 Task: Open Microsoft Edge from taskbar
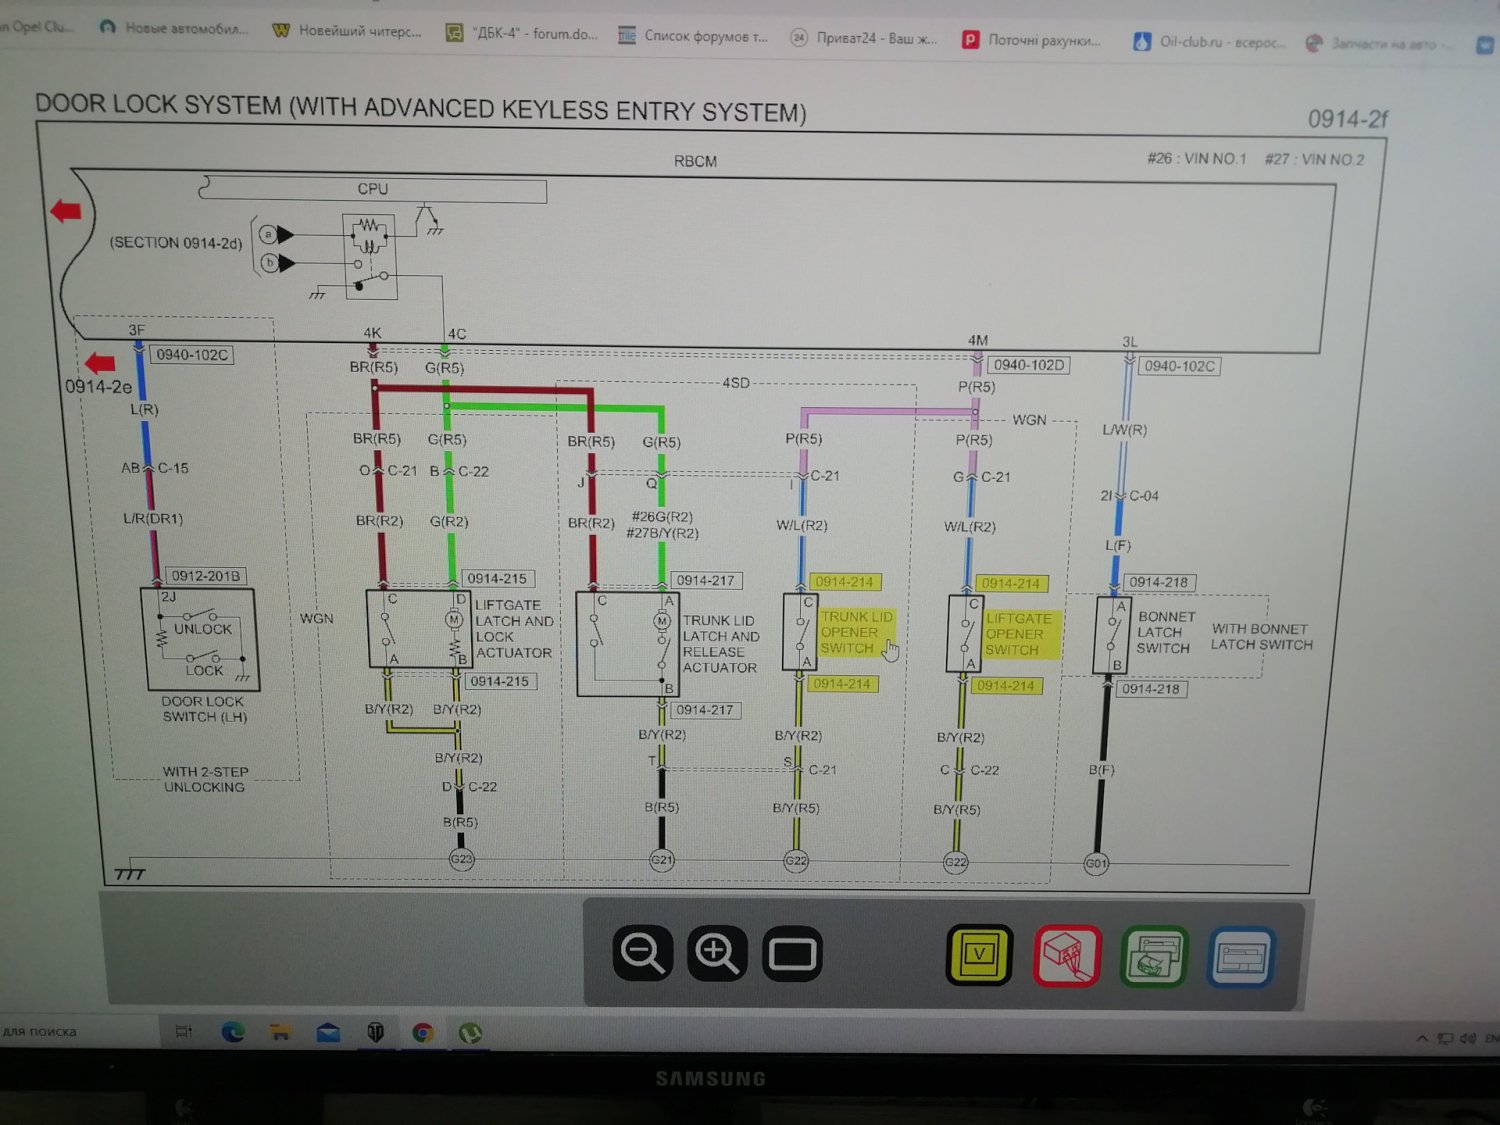(232, 1032)
